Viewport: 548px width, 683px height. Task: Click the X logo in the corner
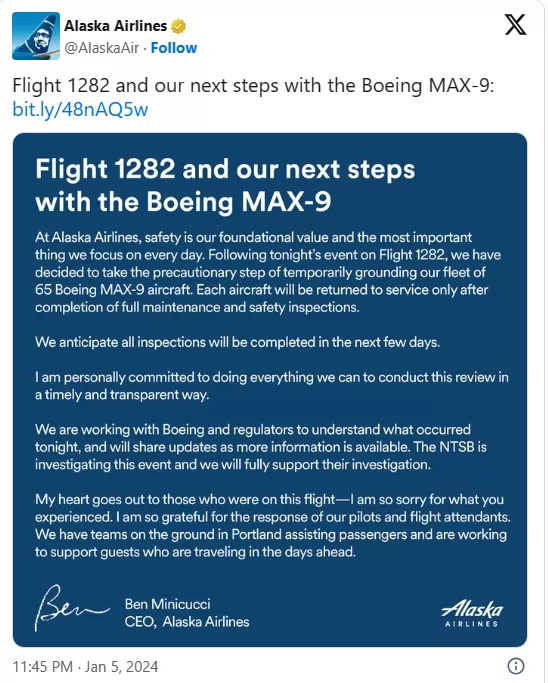pyautogui.click(x=515, y=25)
